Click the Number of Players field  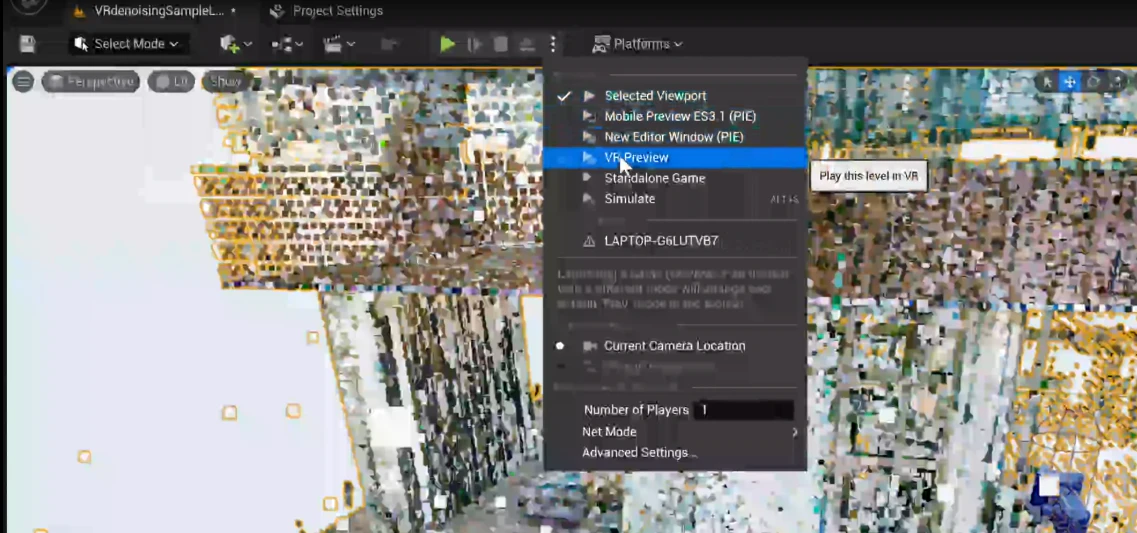point(743,410)
